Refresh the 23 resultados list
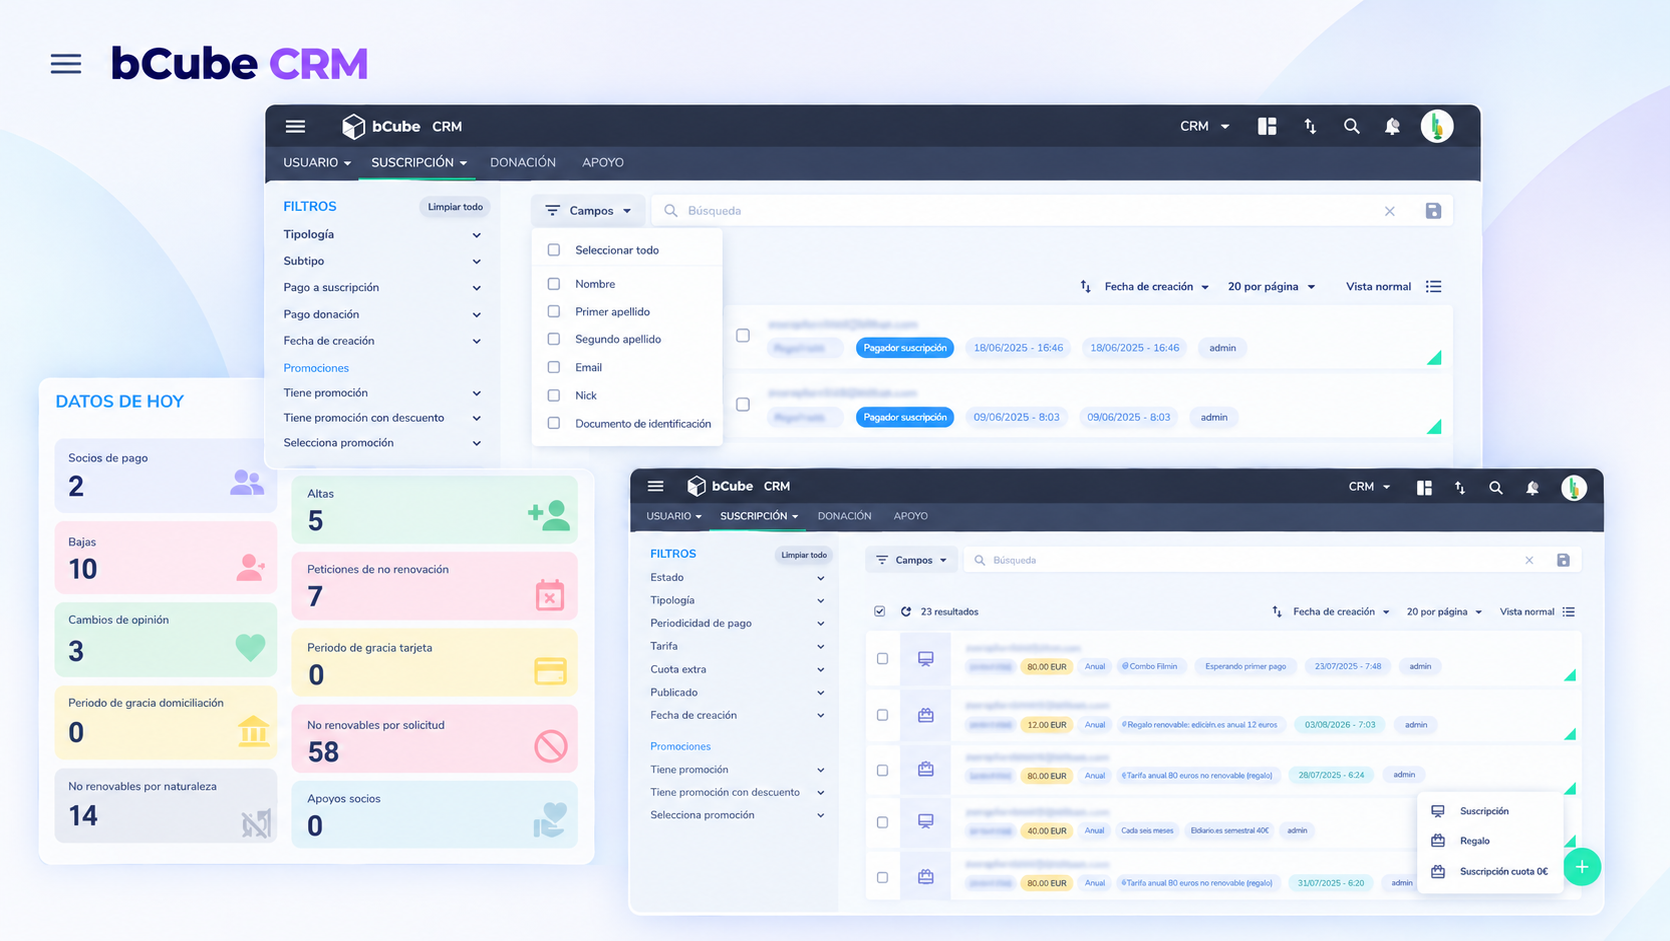The image size is (1670, 941). [906, 611]
